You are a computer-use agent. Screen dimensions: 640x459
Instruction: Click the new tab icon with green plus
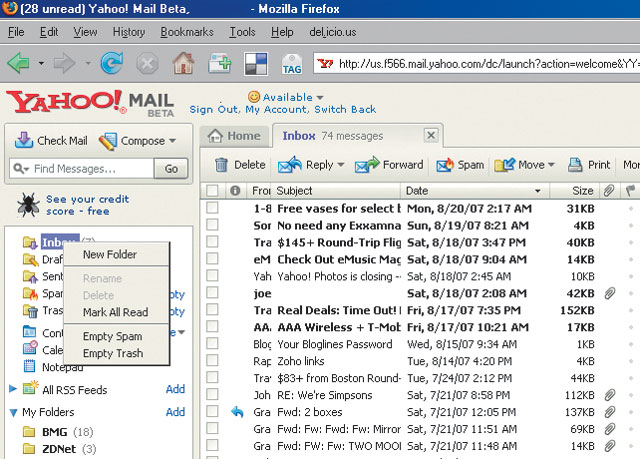220,63
